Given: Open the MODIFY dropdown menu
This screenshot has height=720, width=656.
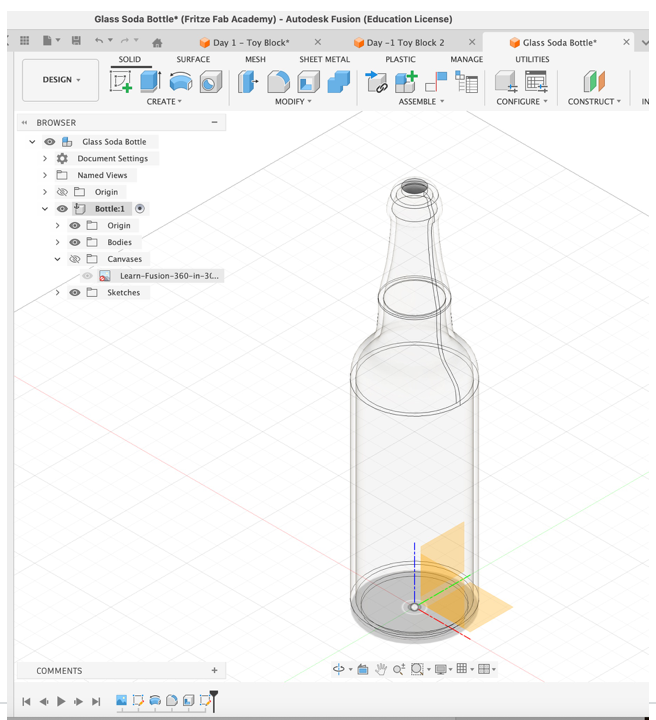Looking at the screenshot, I should (293, 101).
